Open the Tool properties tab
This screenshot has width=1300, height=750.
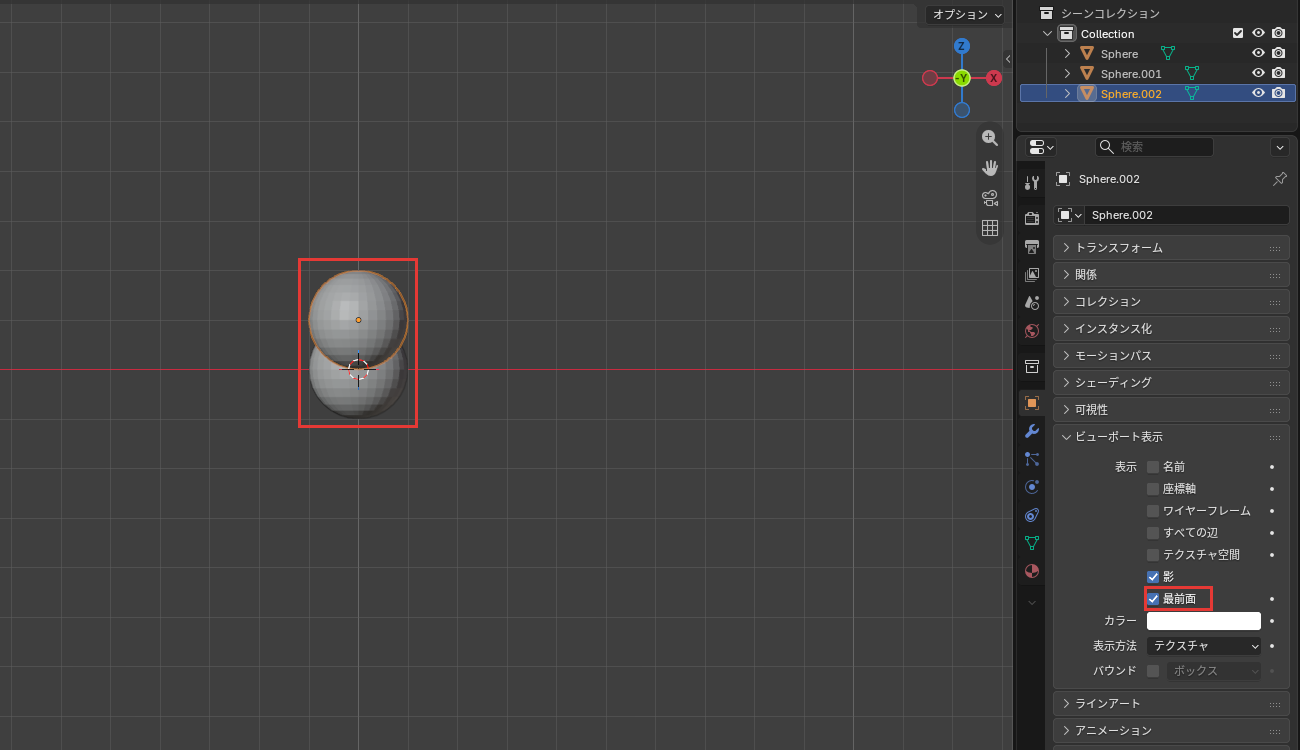(1032, 182)
